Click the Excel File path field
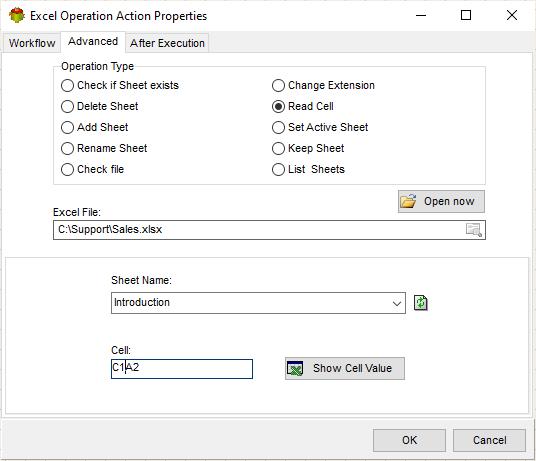Image resolution: width=536 pixels, height=461 pixels. [x=260, y=230]
